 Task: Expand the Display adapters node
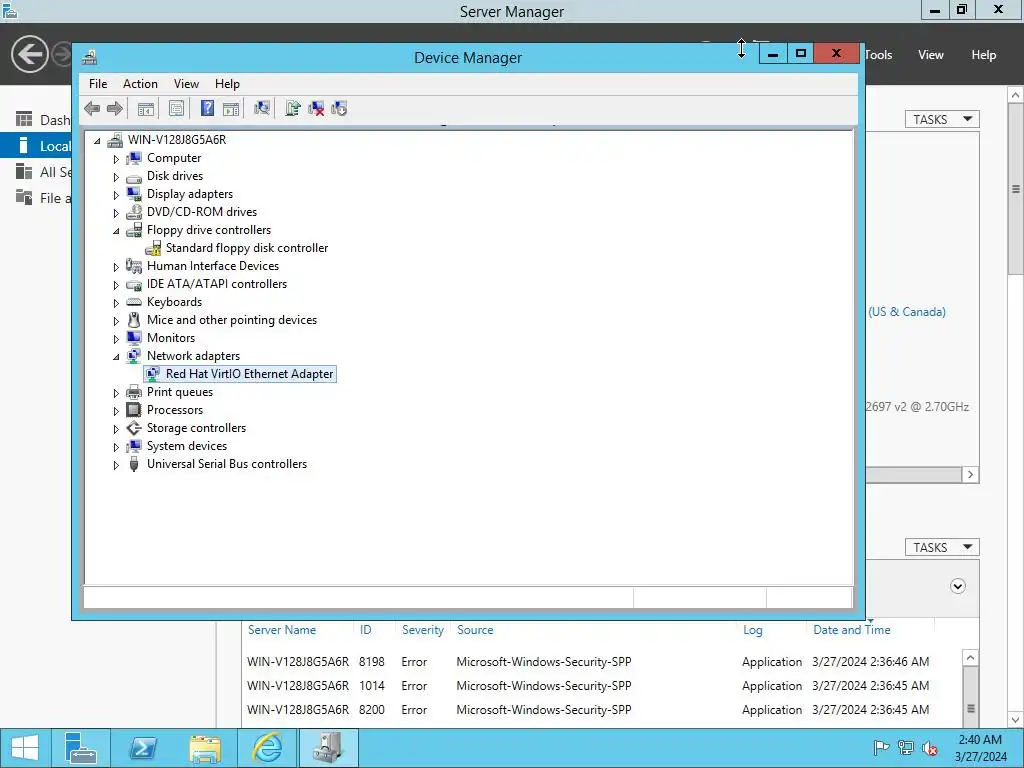[116, 195]
